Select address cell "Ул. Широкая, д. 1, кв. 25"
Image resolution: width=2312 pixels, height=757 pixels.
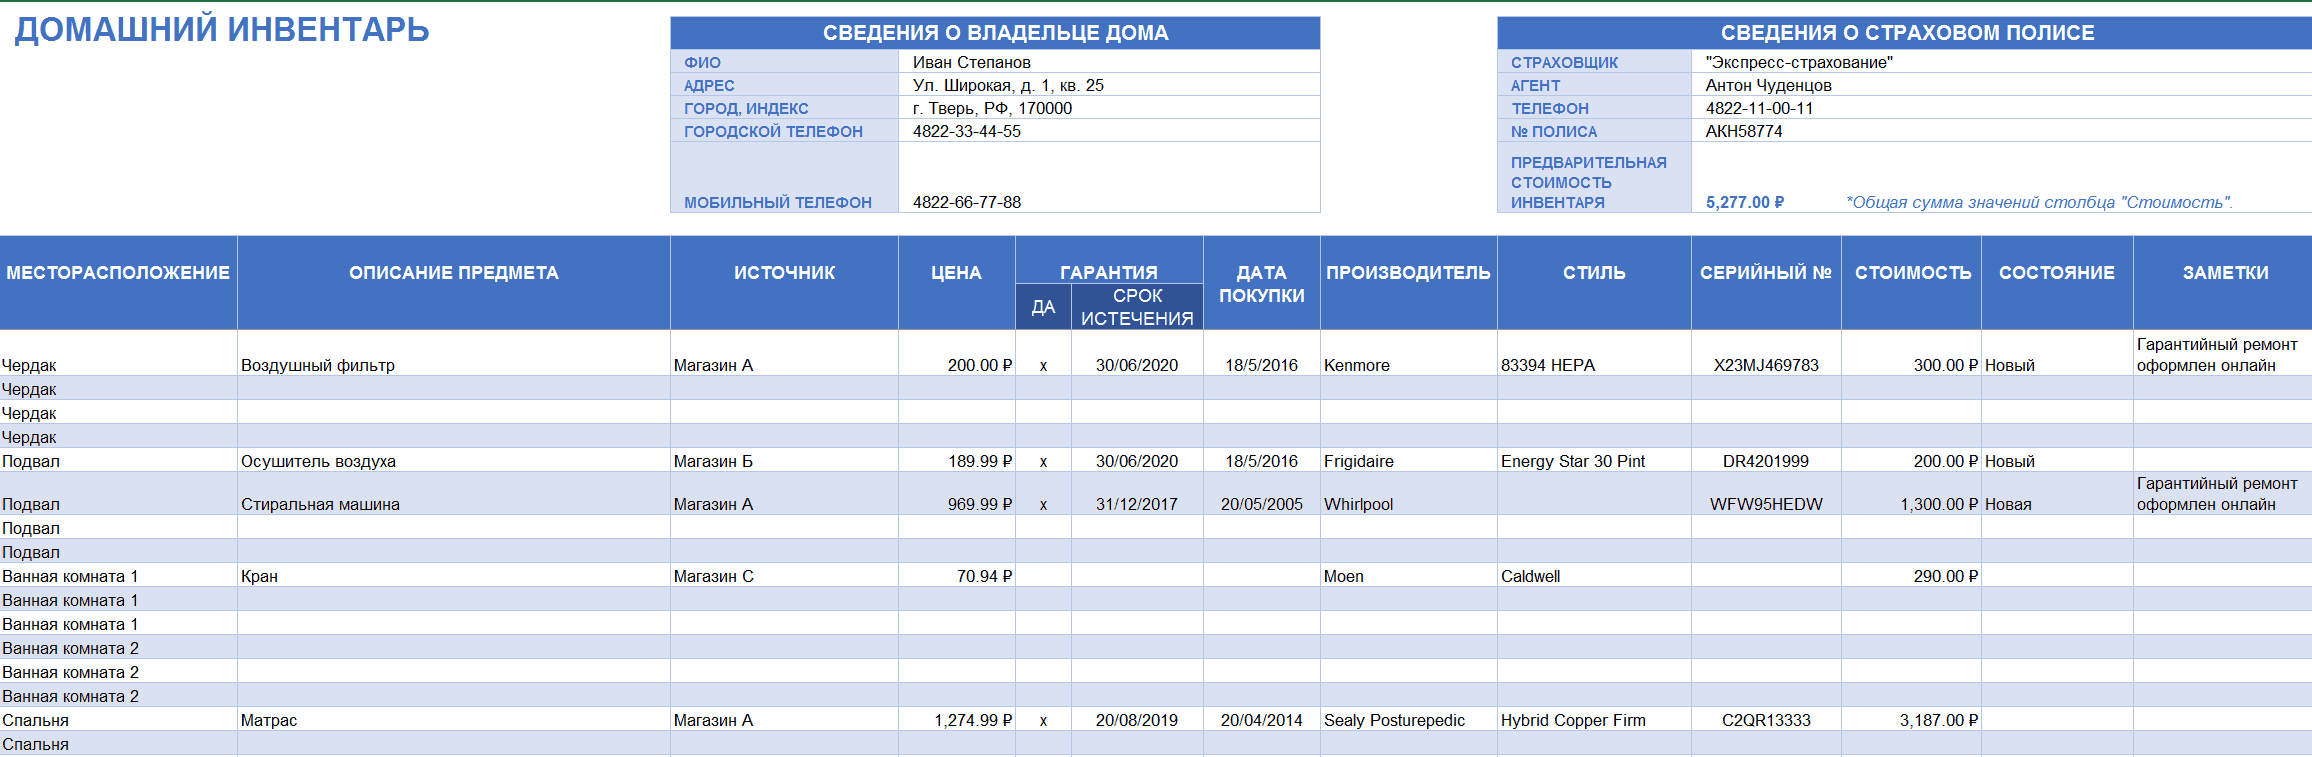(1109, 85)
